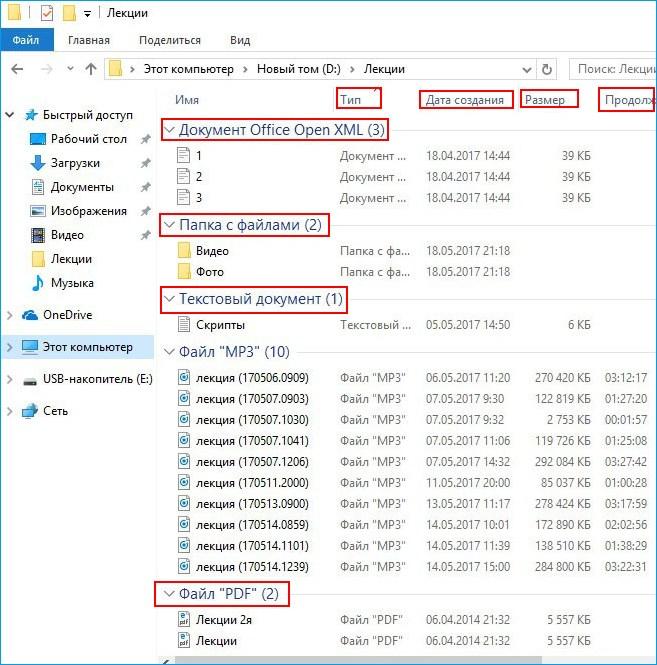Click Properties icon in quick access toolbar
Screen dimensions: 657x665
[47, 13]
